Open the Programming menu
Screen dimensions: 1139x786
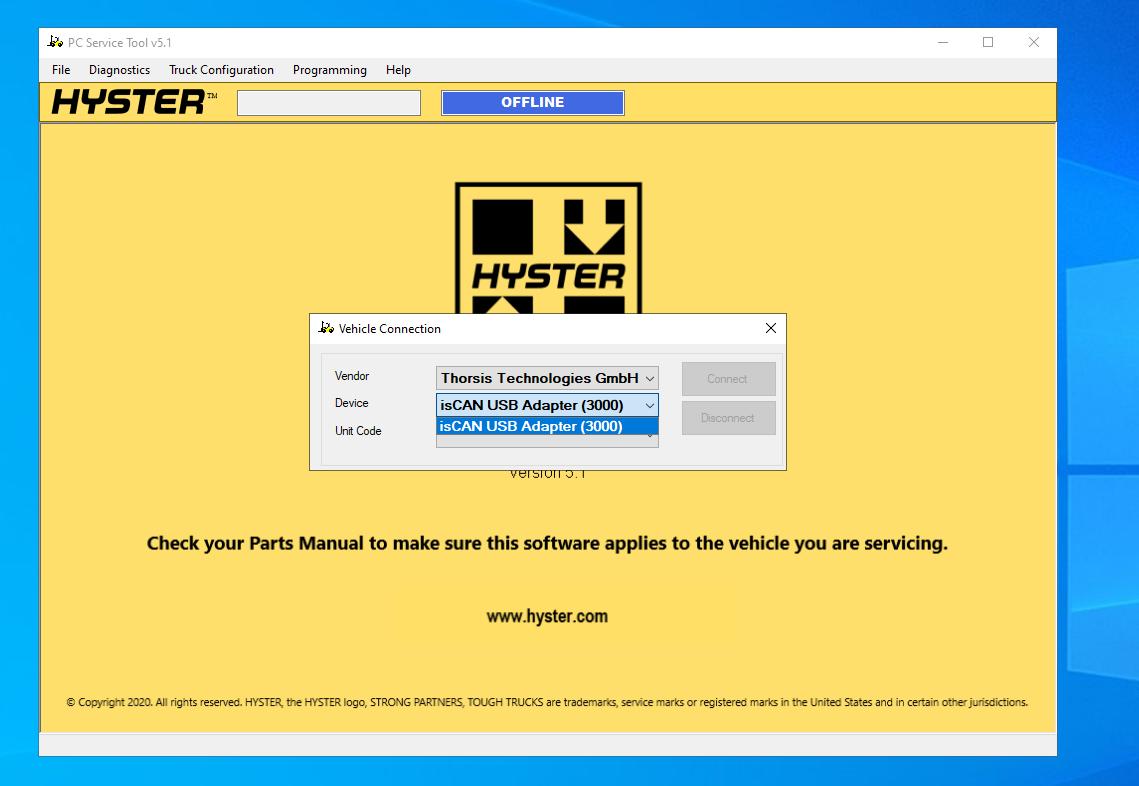329,70
